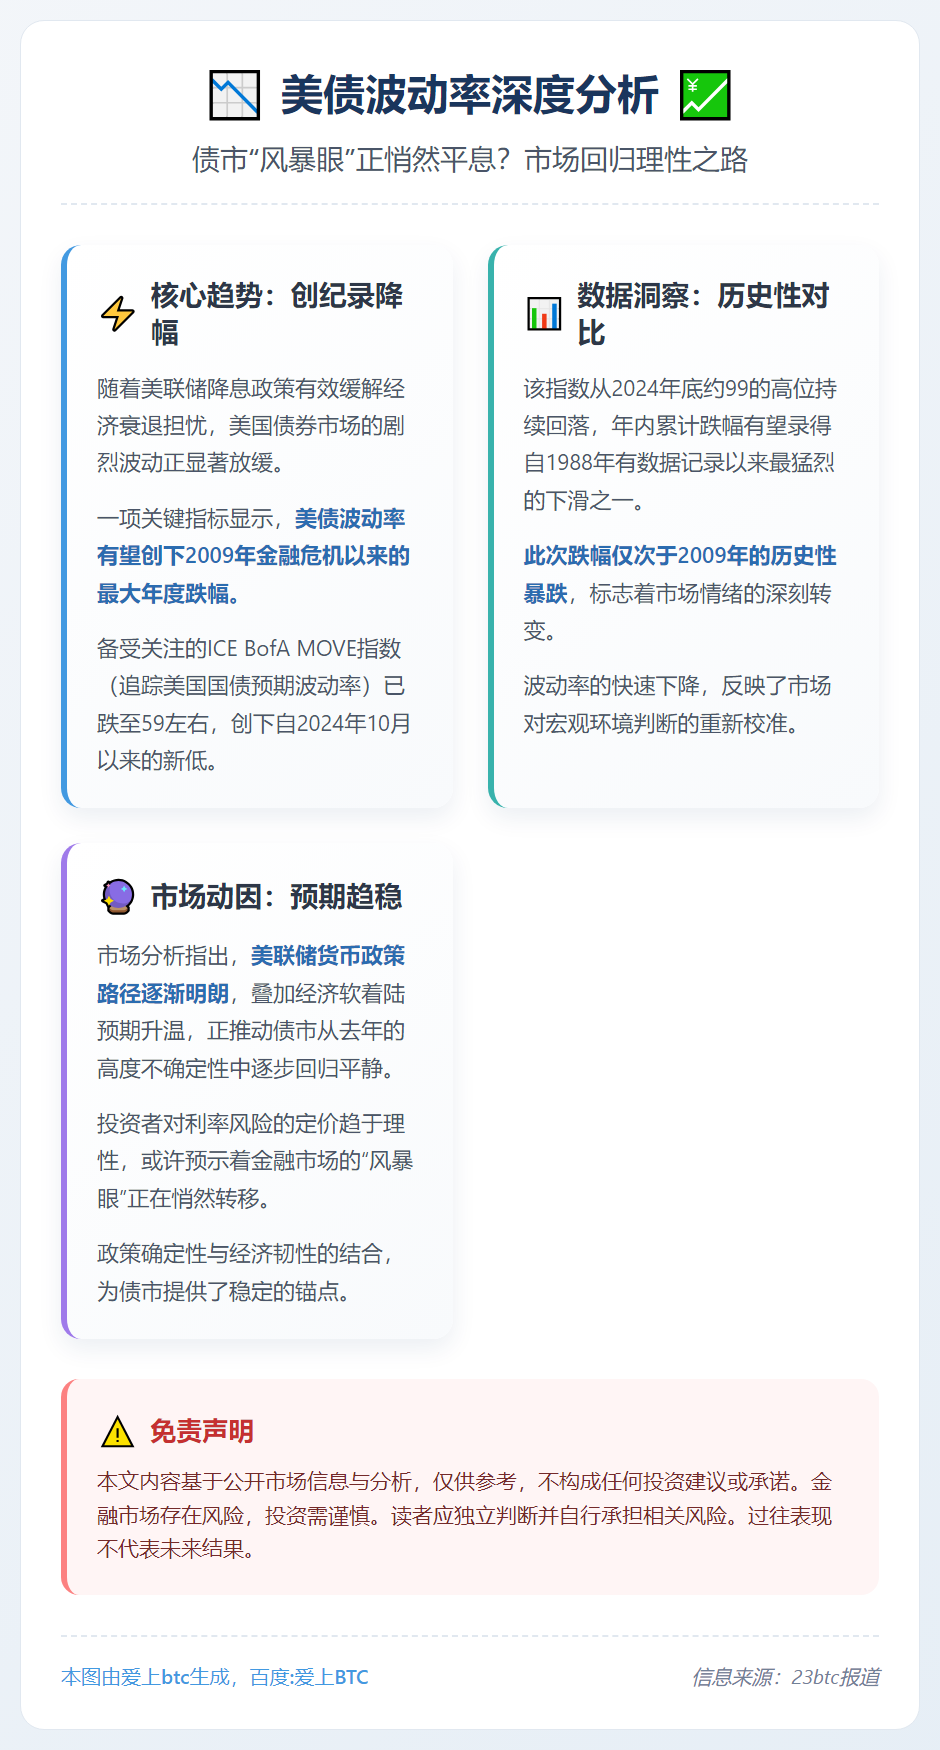The image size is (940, 1750).
Task: Click the footer source 信息来源：23btc报道
Action: click(786, 1677)
